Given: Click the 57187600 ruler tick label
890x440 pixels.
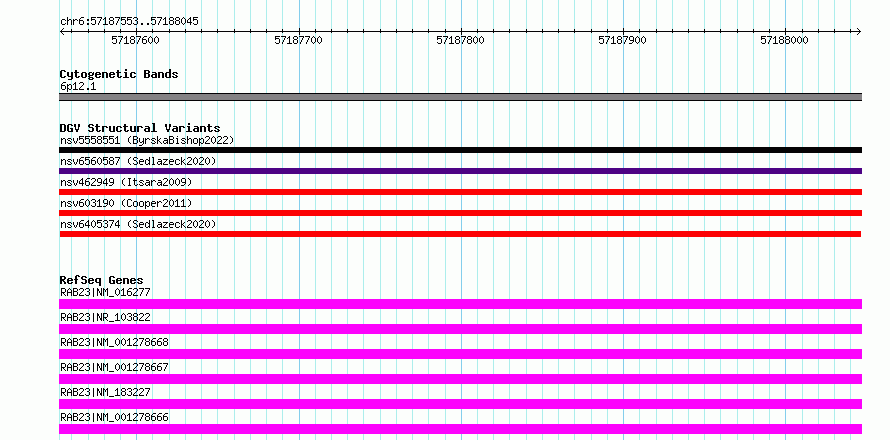Looking at the screenshot, I should click(x=136, y=40).
